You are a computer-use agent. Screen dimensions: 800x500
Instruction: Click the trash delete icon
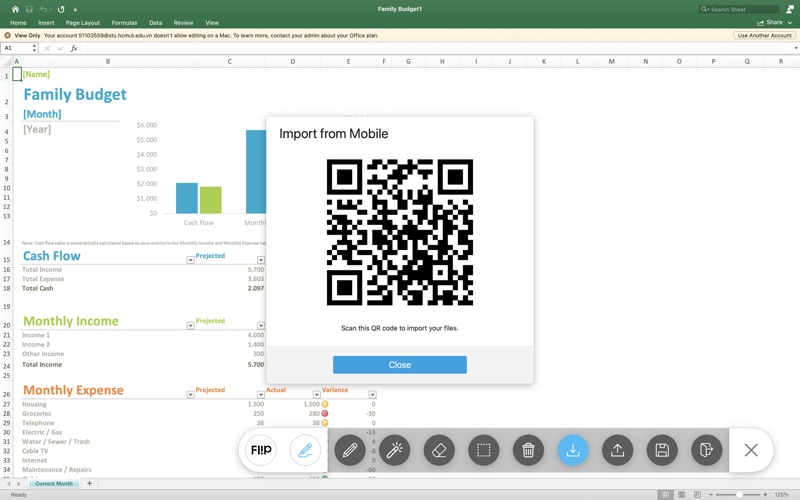pyautogui.click(x=529, y=450)
